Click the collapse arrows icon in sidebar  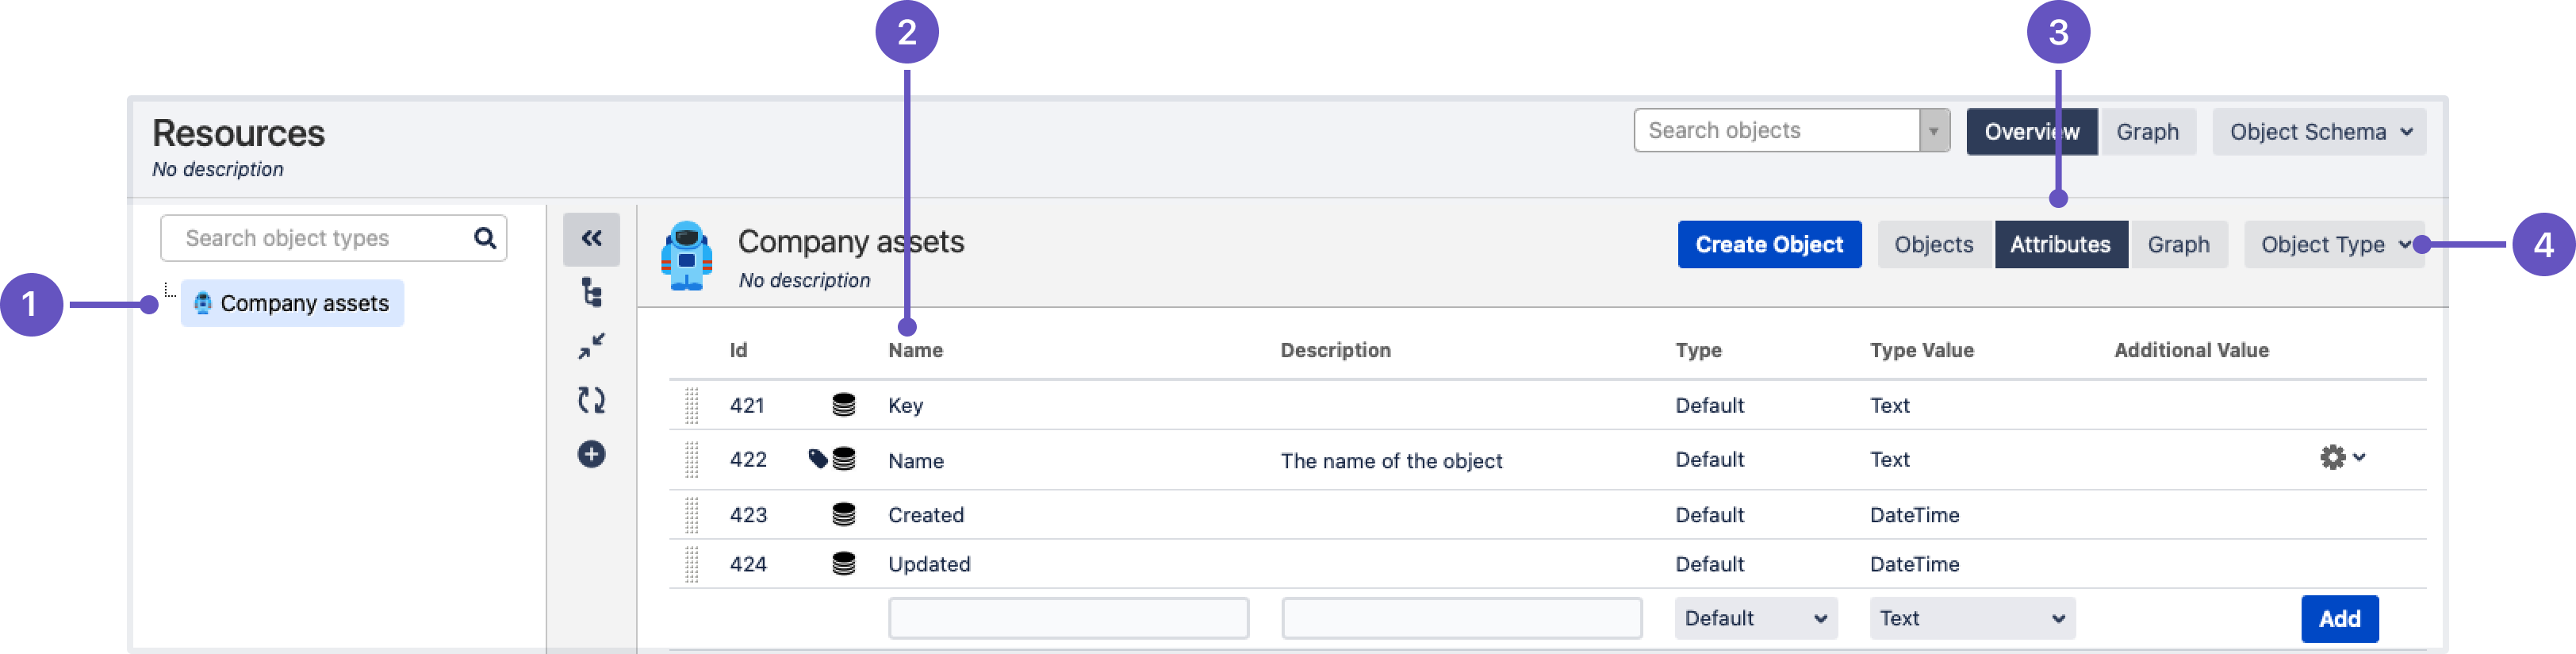(x=591, y=346)
